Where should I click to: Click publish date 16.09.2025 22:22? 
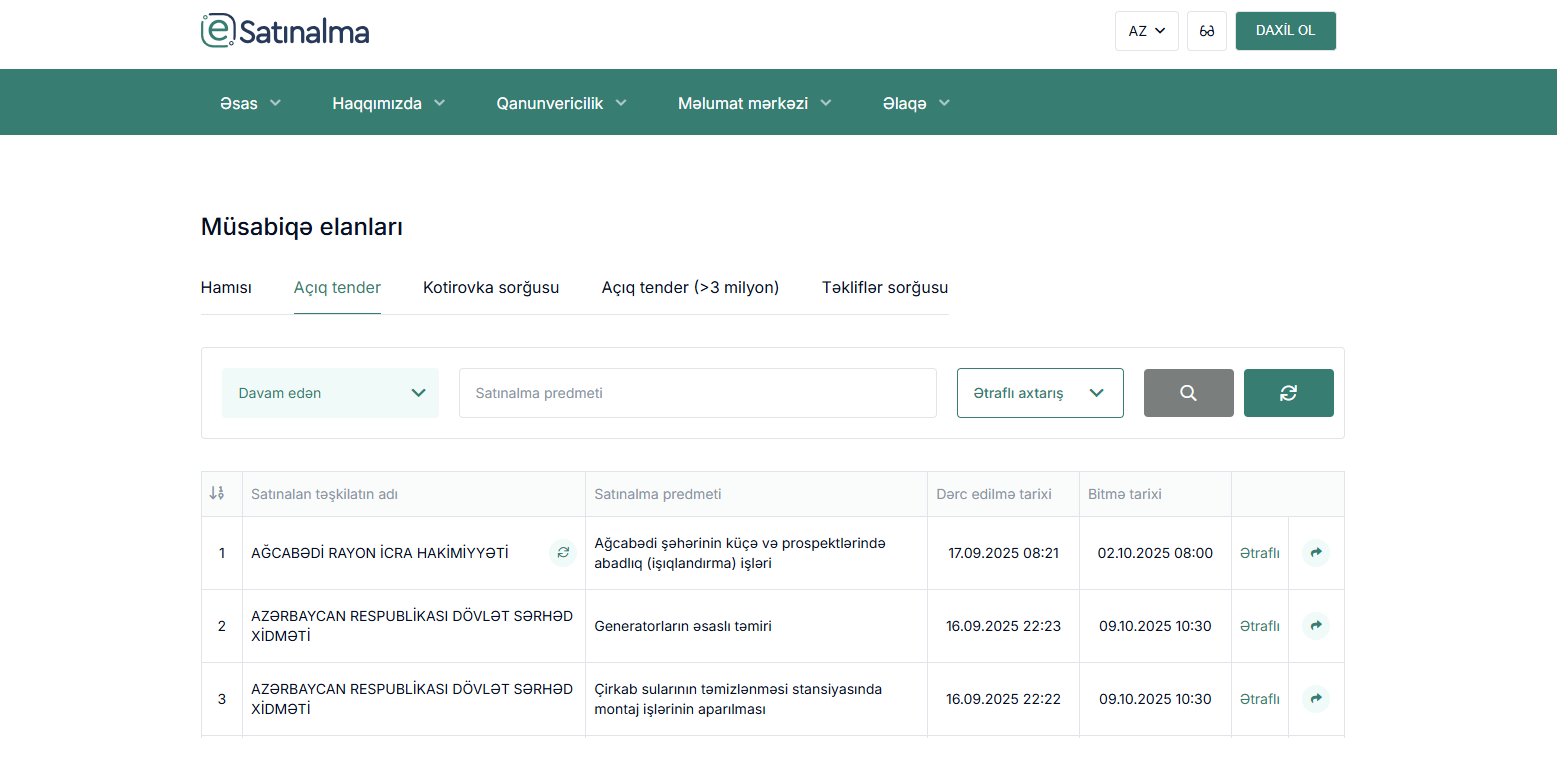(x=1004, y=699)
